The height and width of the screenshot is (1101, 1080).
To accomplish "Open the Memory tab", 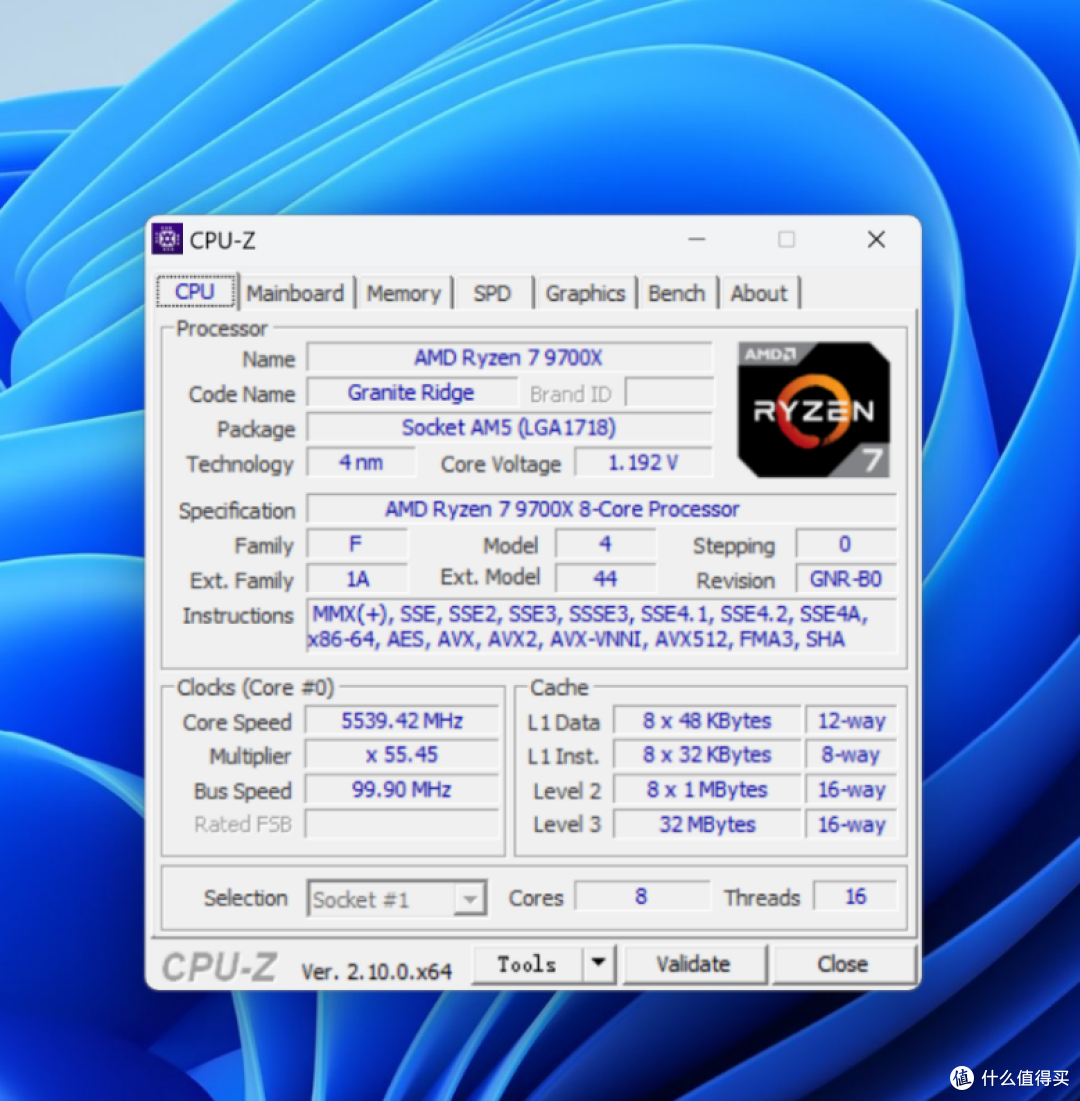I will (404, 293).
